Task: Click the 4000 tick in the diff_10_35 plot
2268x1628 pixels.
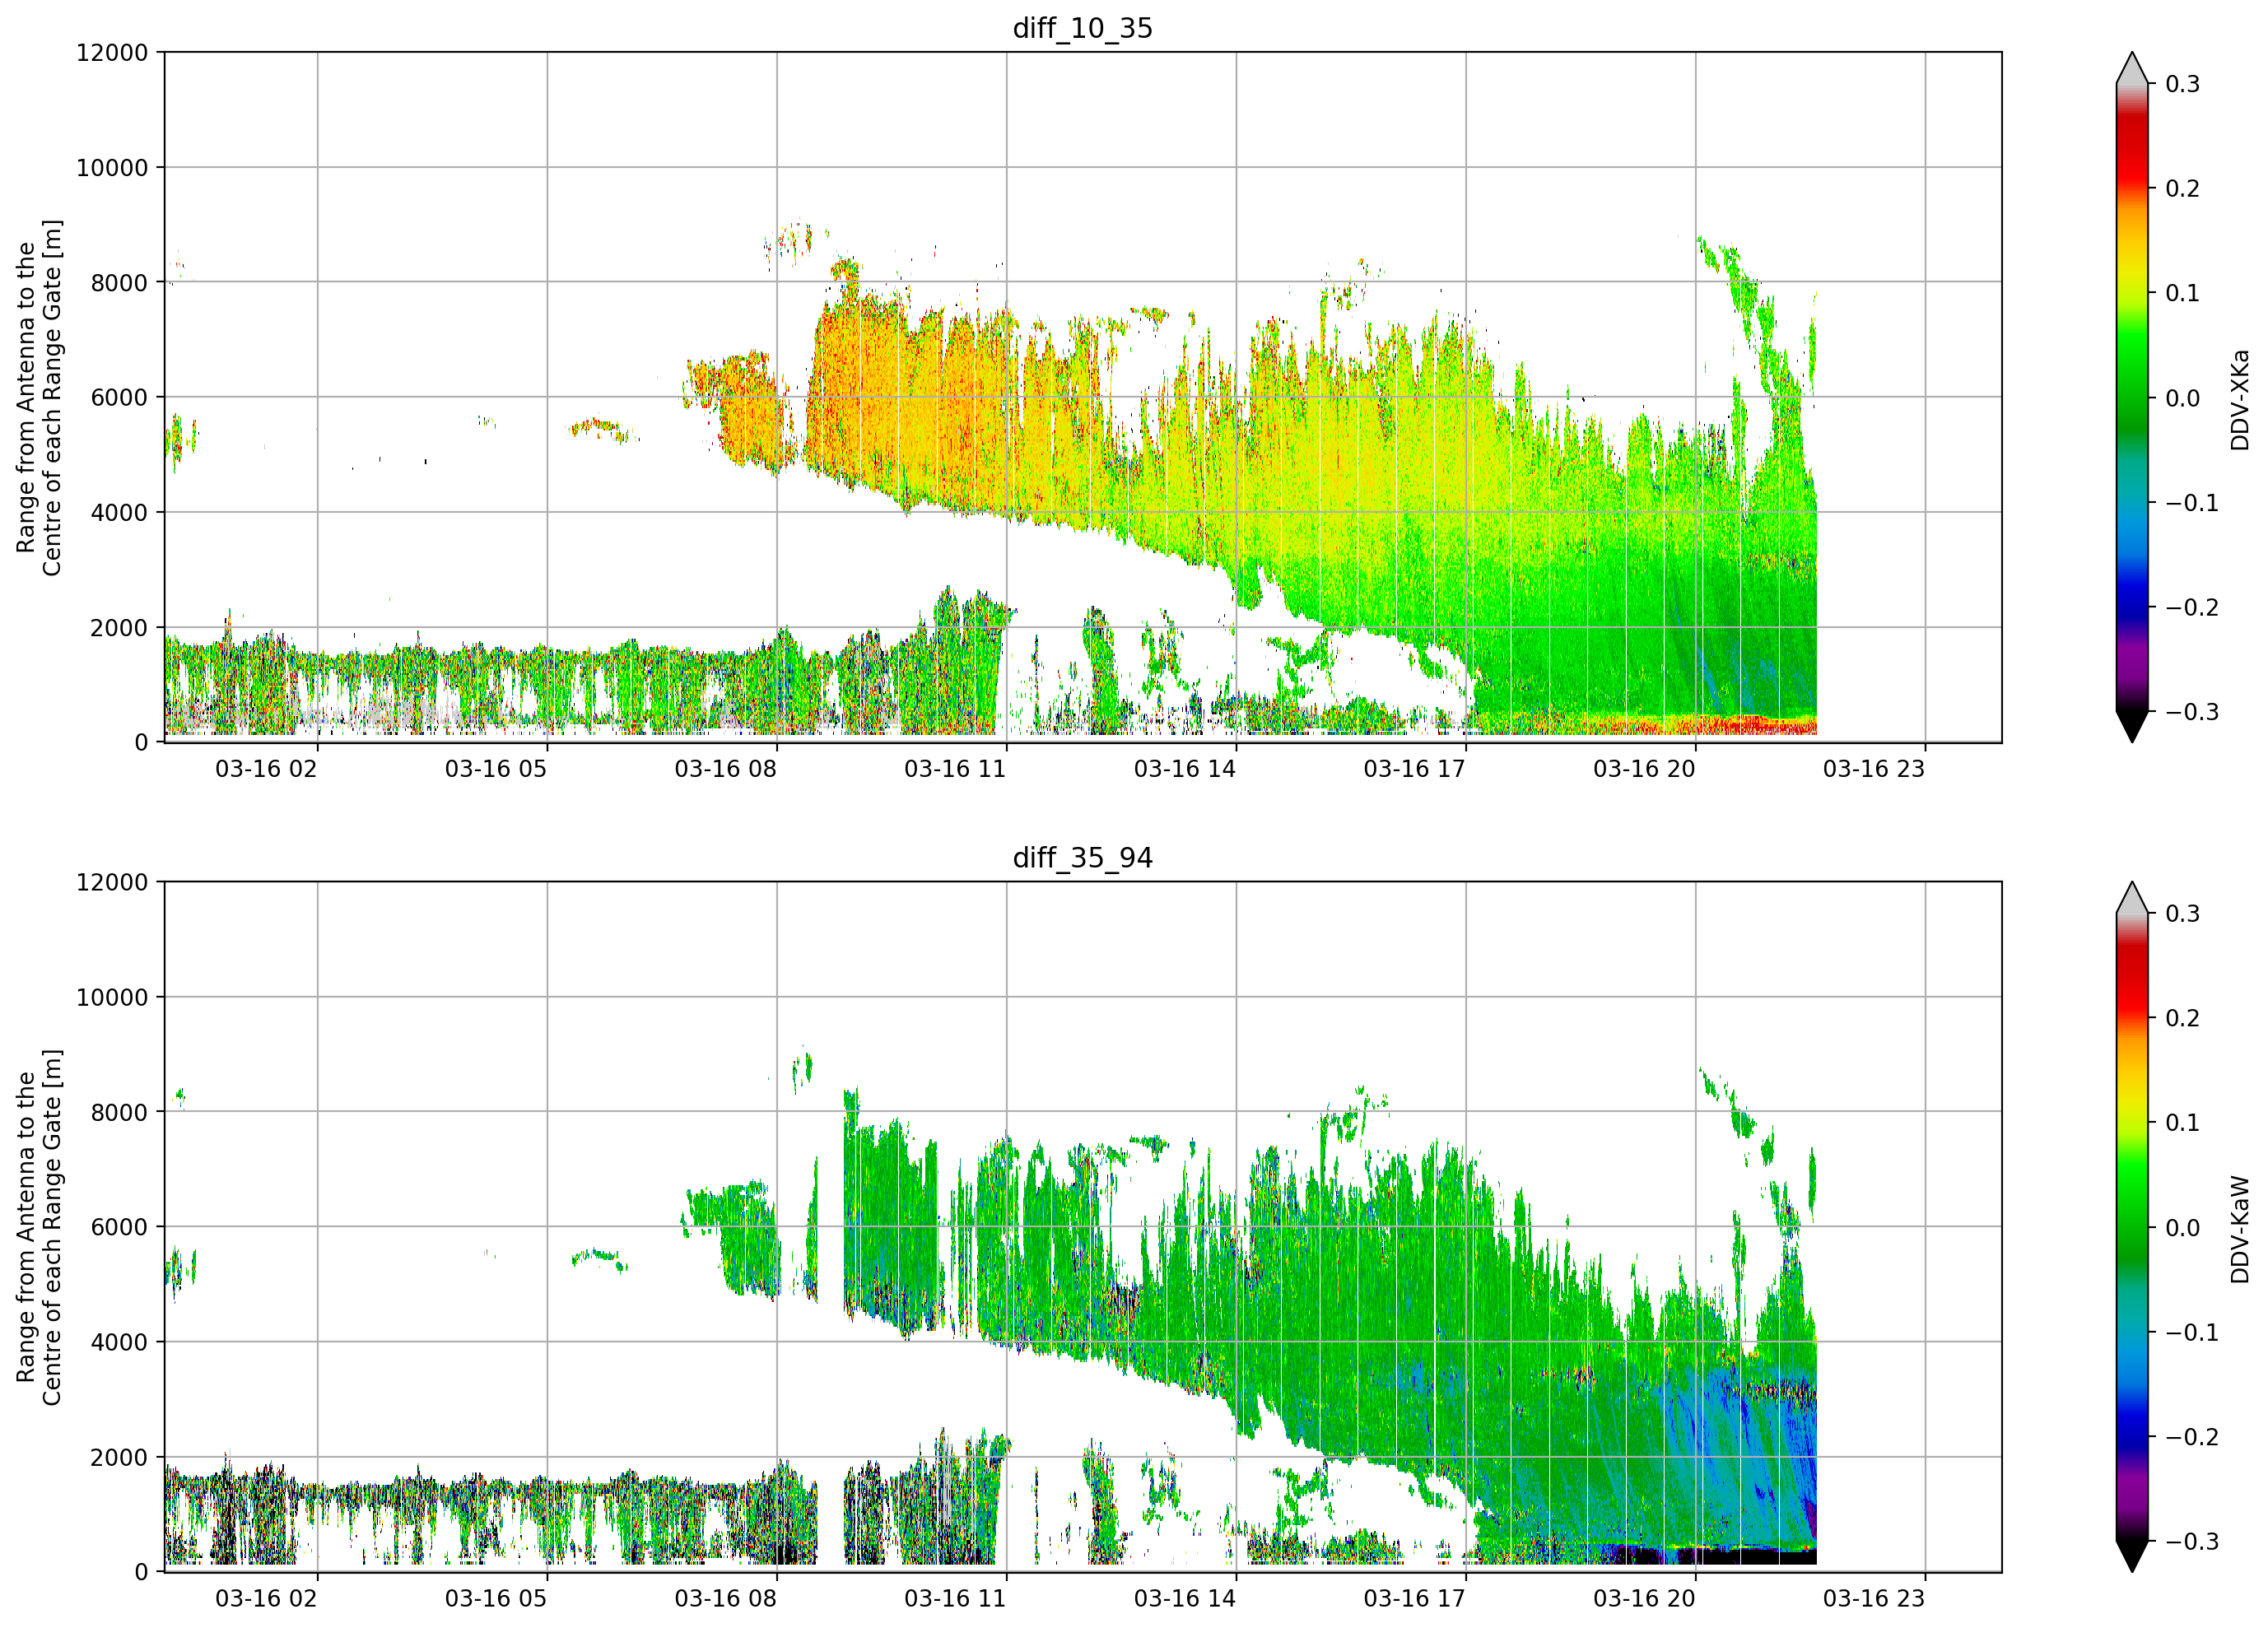Action: (119, 512)
